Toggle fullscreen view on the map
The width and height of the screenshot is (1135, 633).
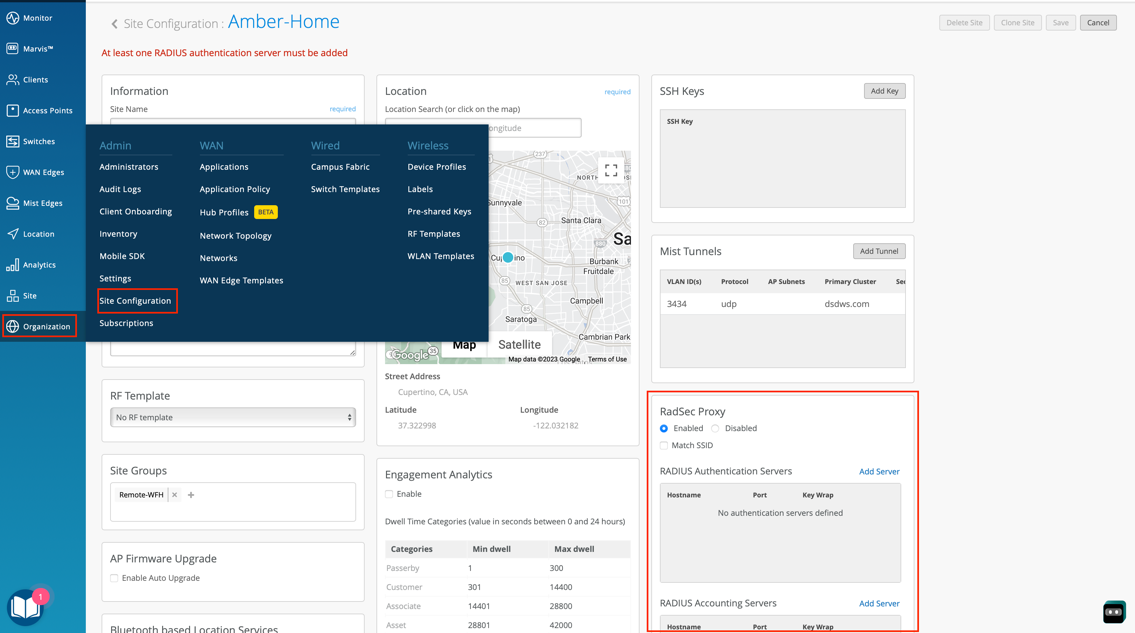coord(611,171)
